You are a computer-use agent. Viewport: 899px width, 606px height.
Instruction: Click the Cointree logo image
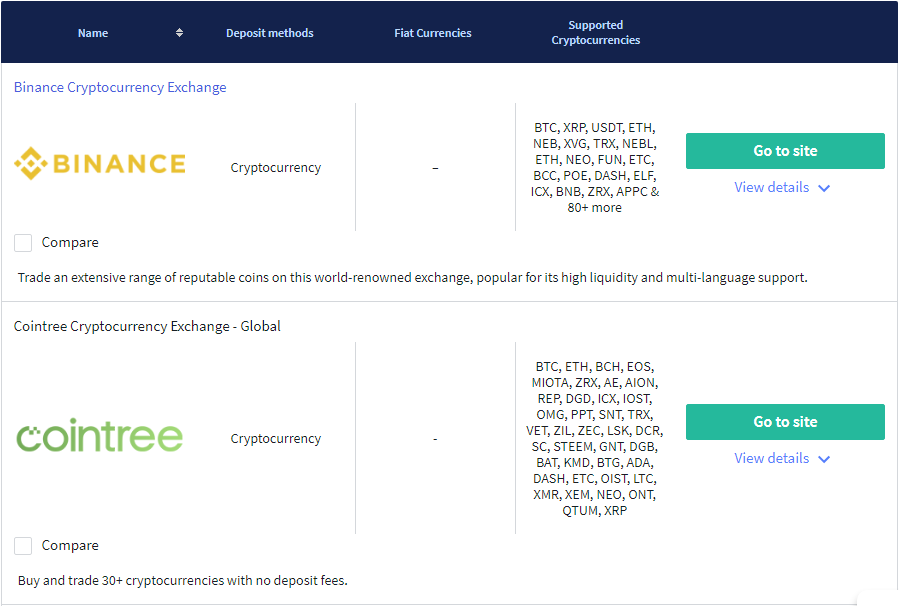[x=100, y=435]
